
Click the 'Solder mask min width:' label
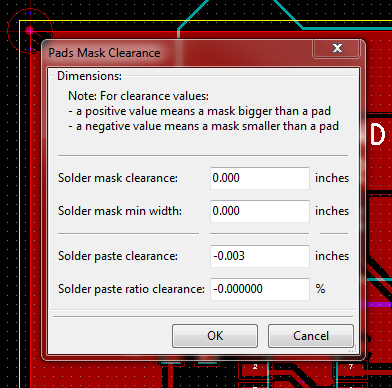(x=120, y=211)
